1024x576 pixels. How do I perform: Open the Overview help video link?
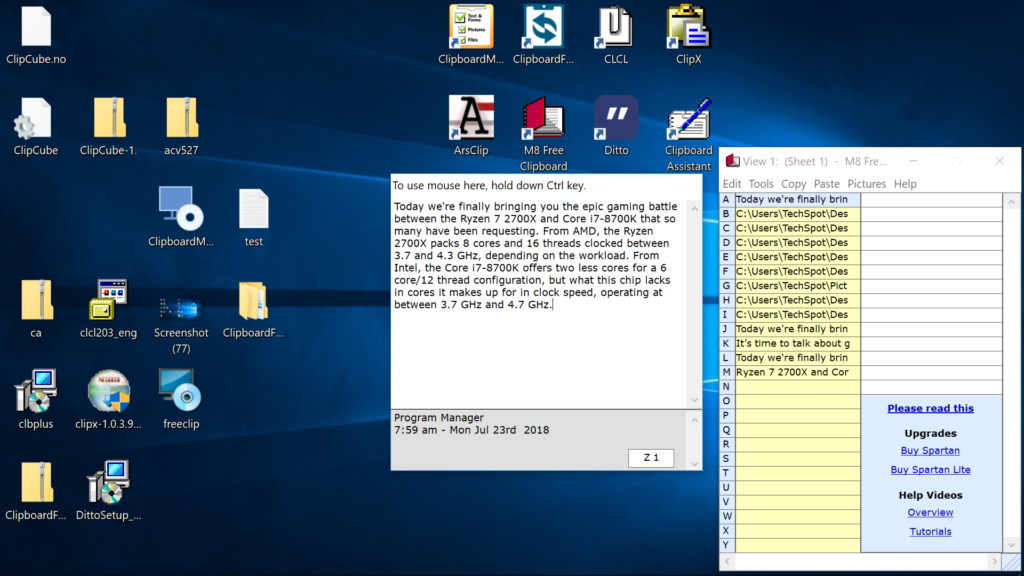pos(930,512)
